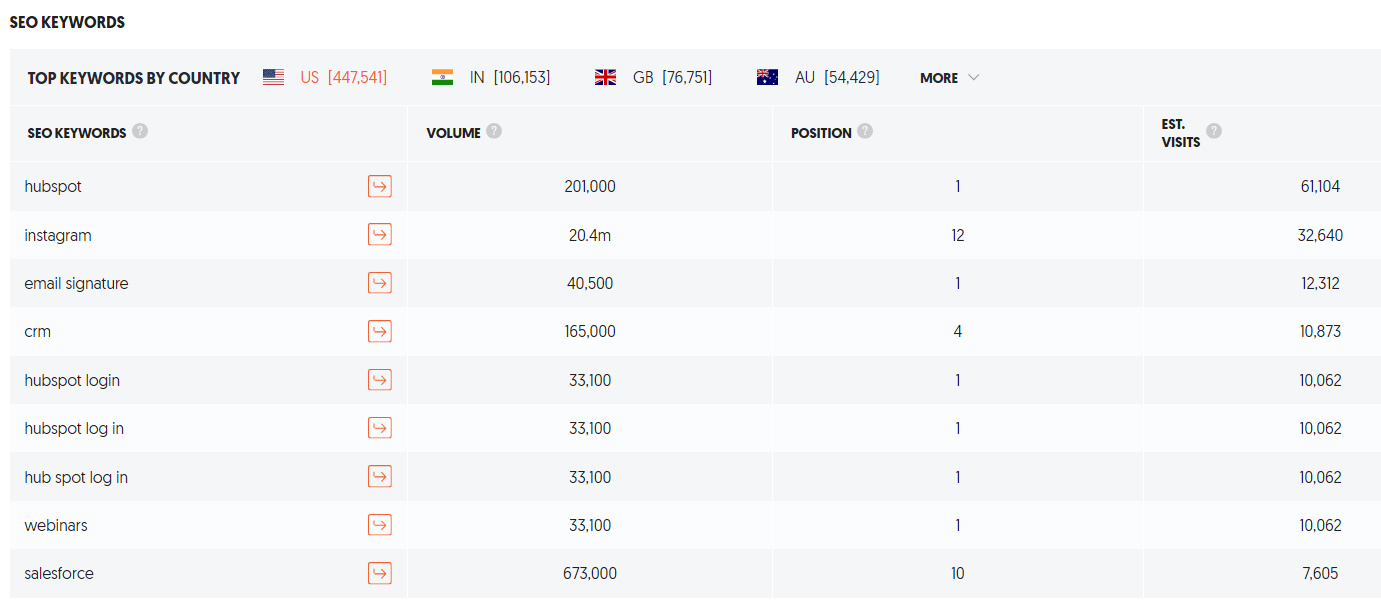The image size is (1381, 611).
Task: Open arrow icon for hubspot keyword
Action: (379, 186)
